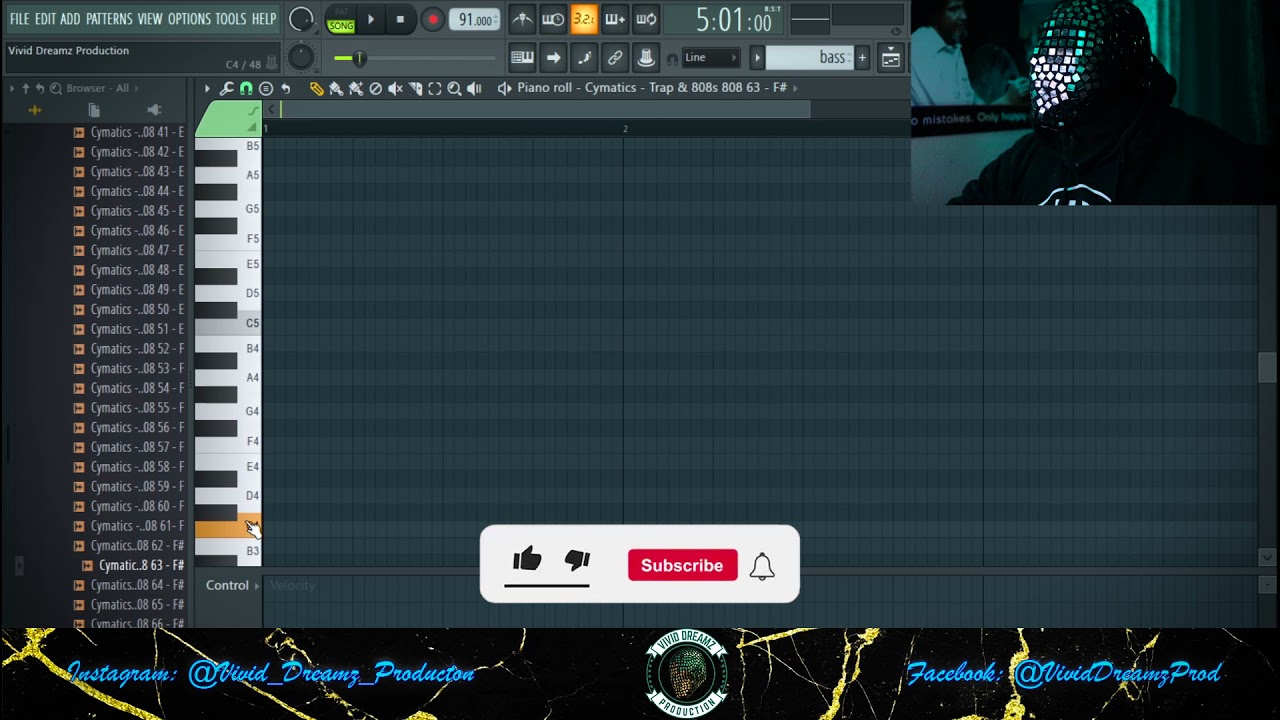Toggle PAT/SONG mode switch

[x=340, y=19]
